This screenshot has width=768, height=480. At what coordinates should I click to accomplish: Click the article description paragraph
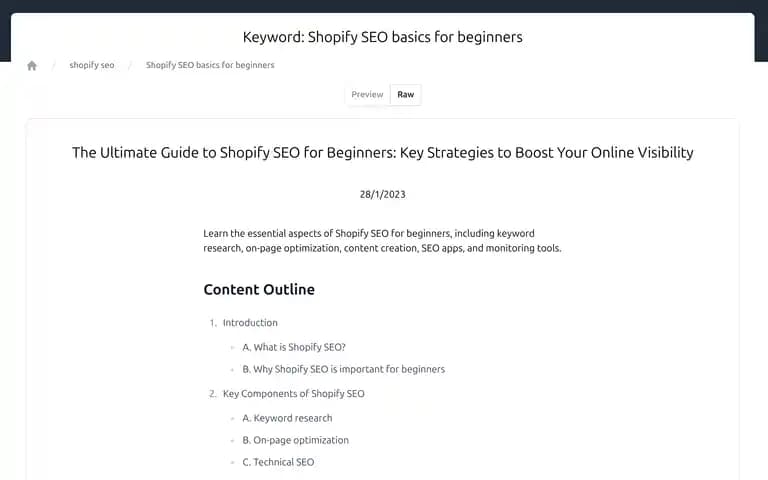coord(383,241)
